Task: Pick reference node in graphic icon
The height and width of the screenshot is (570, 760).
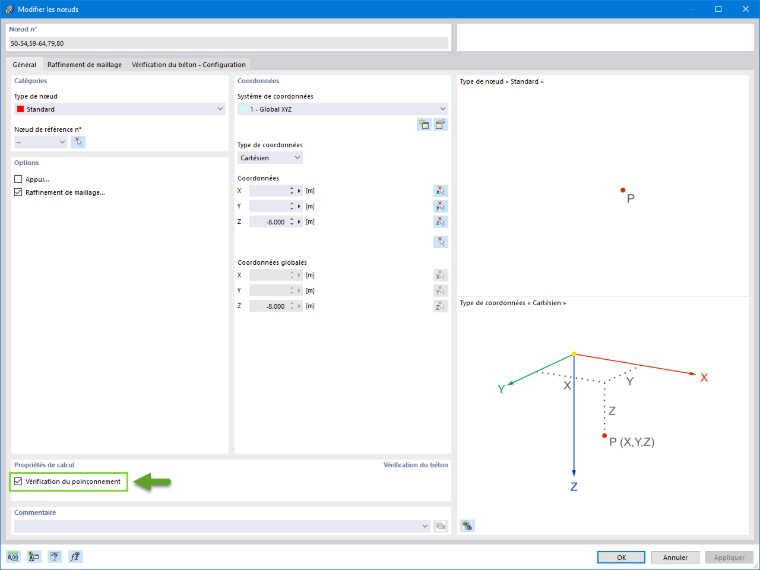Action: 78,142
